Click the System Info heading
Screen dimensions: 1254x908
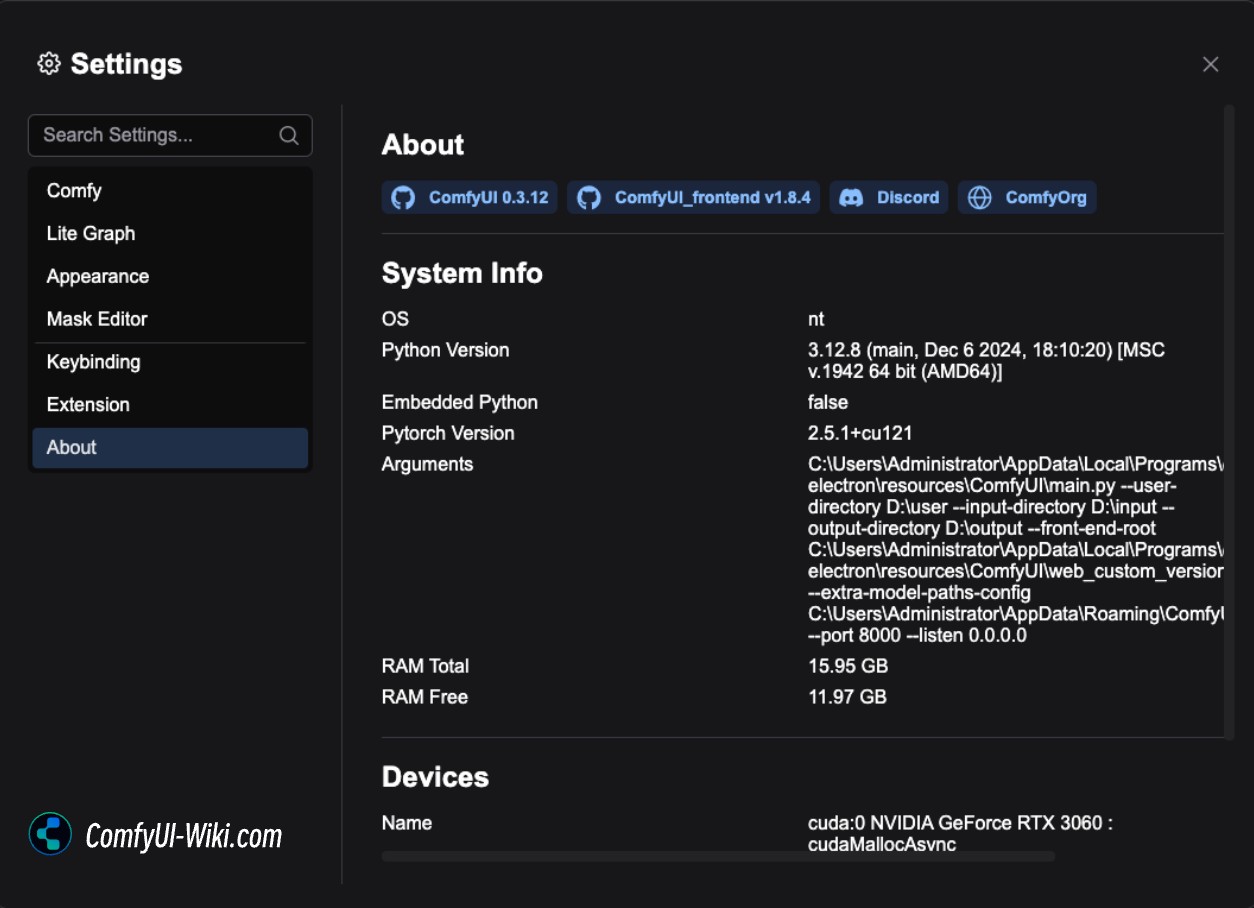(462, 273)
